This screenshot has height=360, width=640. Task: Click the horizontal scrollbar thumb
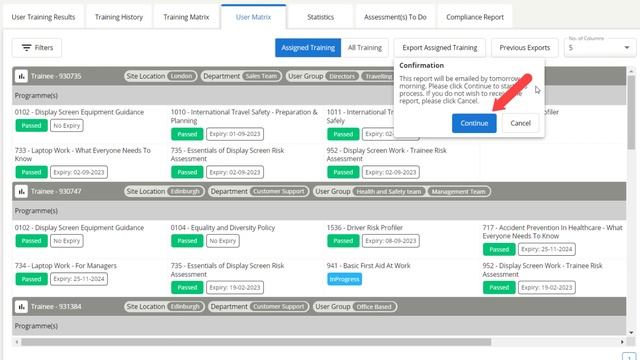256,342
